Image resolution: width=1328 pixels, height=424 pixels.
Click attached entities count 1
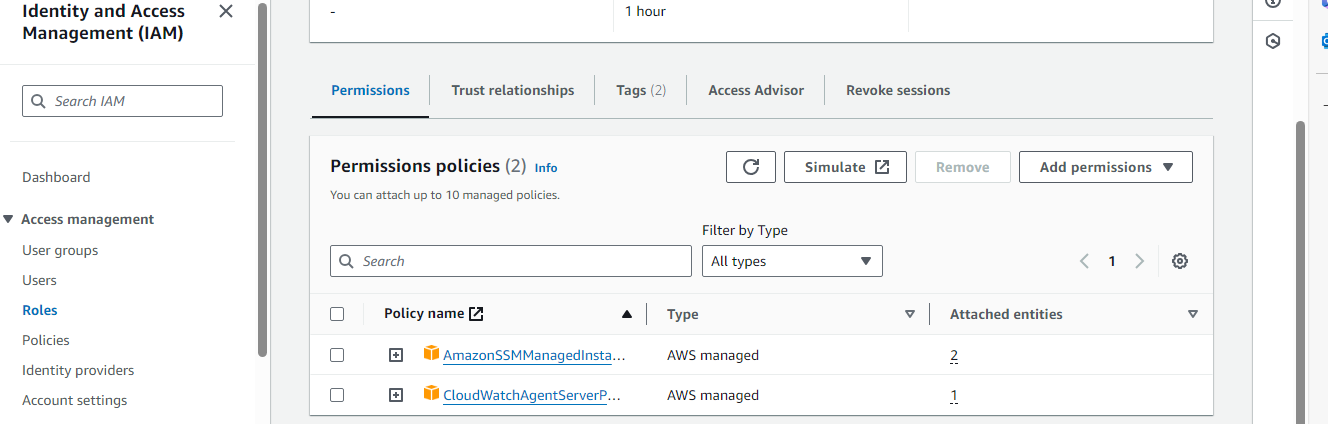pos(954,395)
